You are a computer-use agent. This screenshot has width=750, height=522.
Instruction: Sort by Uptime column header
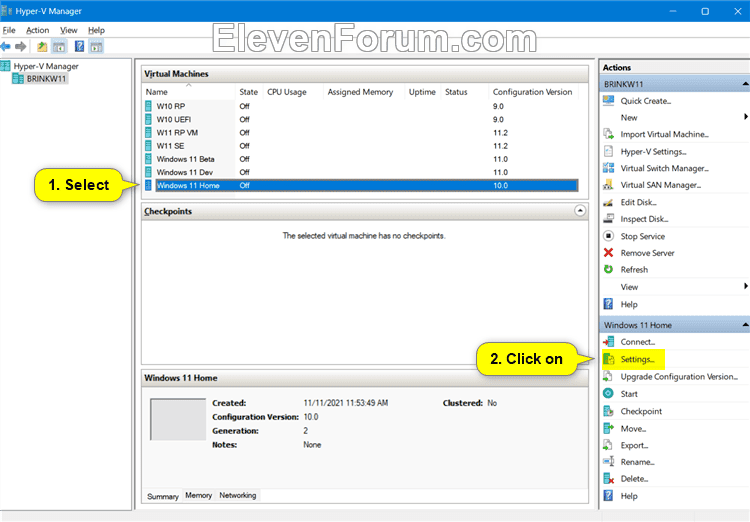click(x=422, y=92)
